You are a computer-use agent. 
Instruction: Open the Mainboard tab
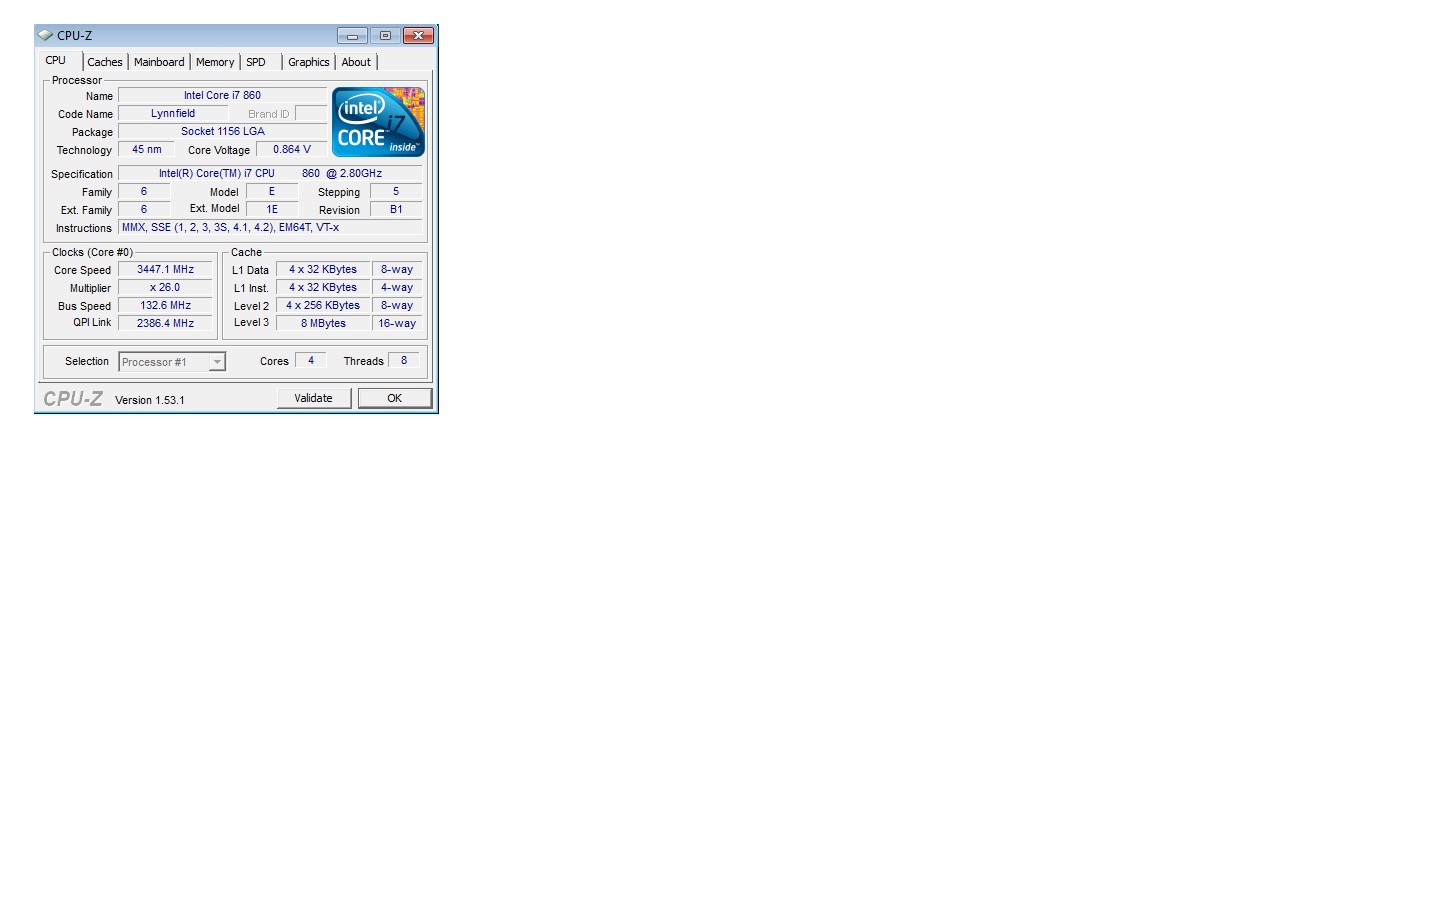click(159, 62)
